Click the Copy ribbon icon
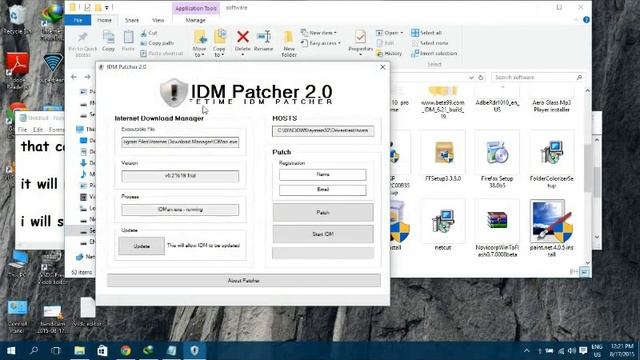Screen dimensions: 640x360 (109, 38)
